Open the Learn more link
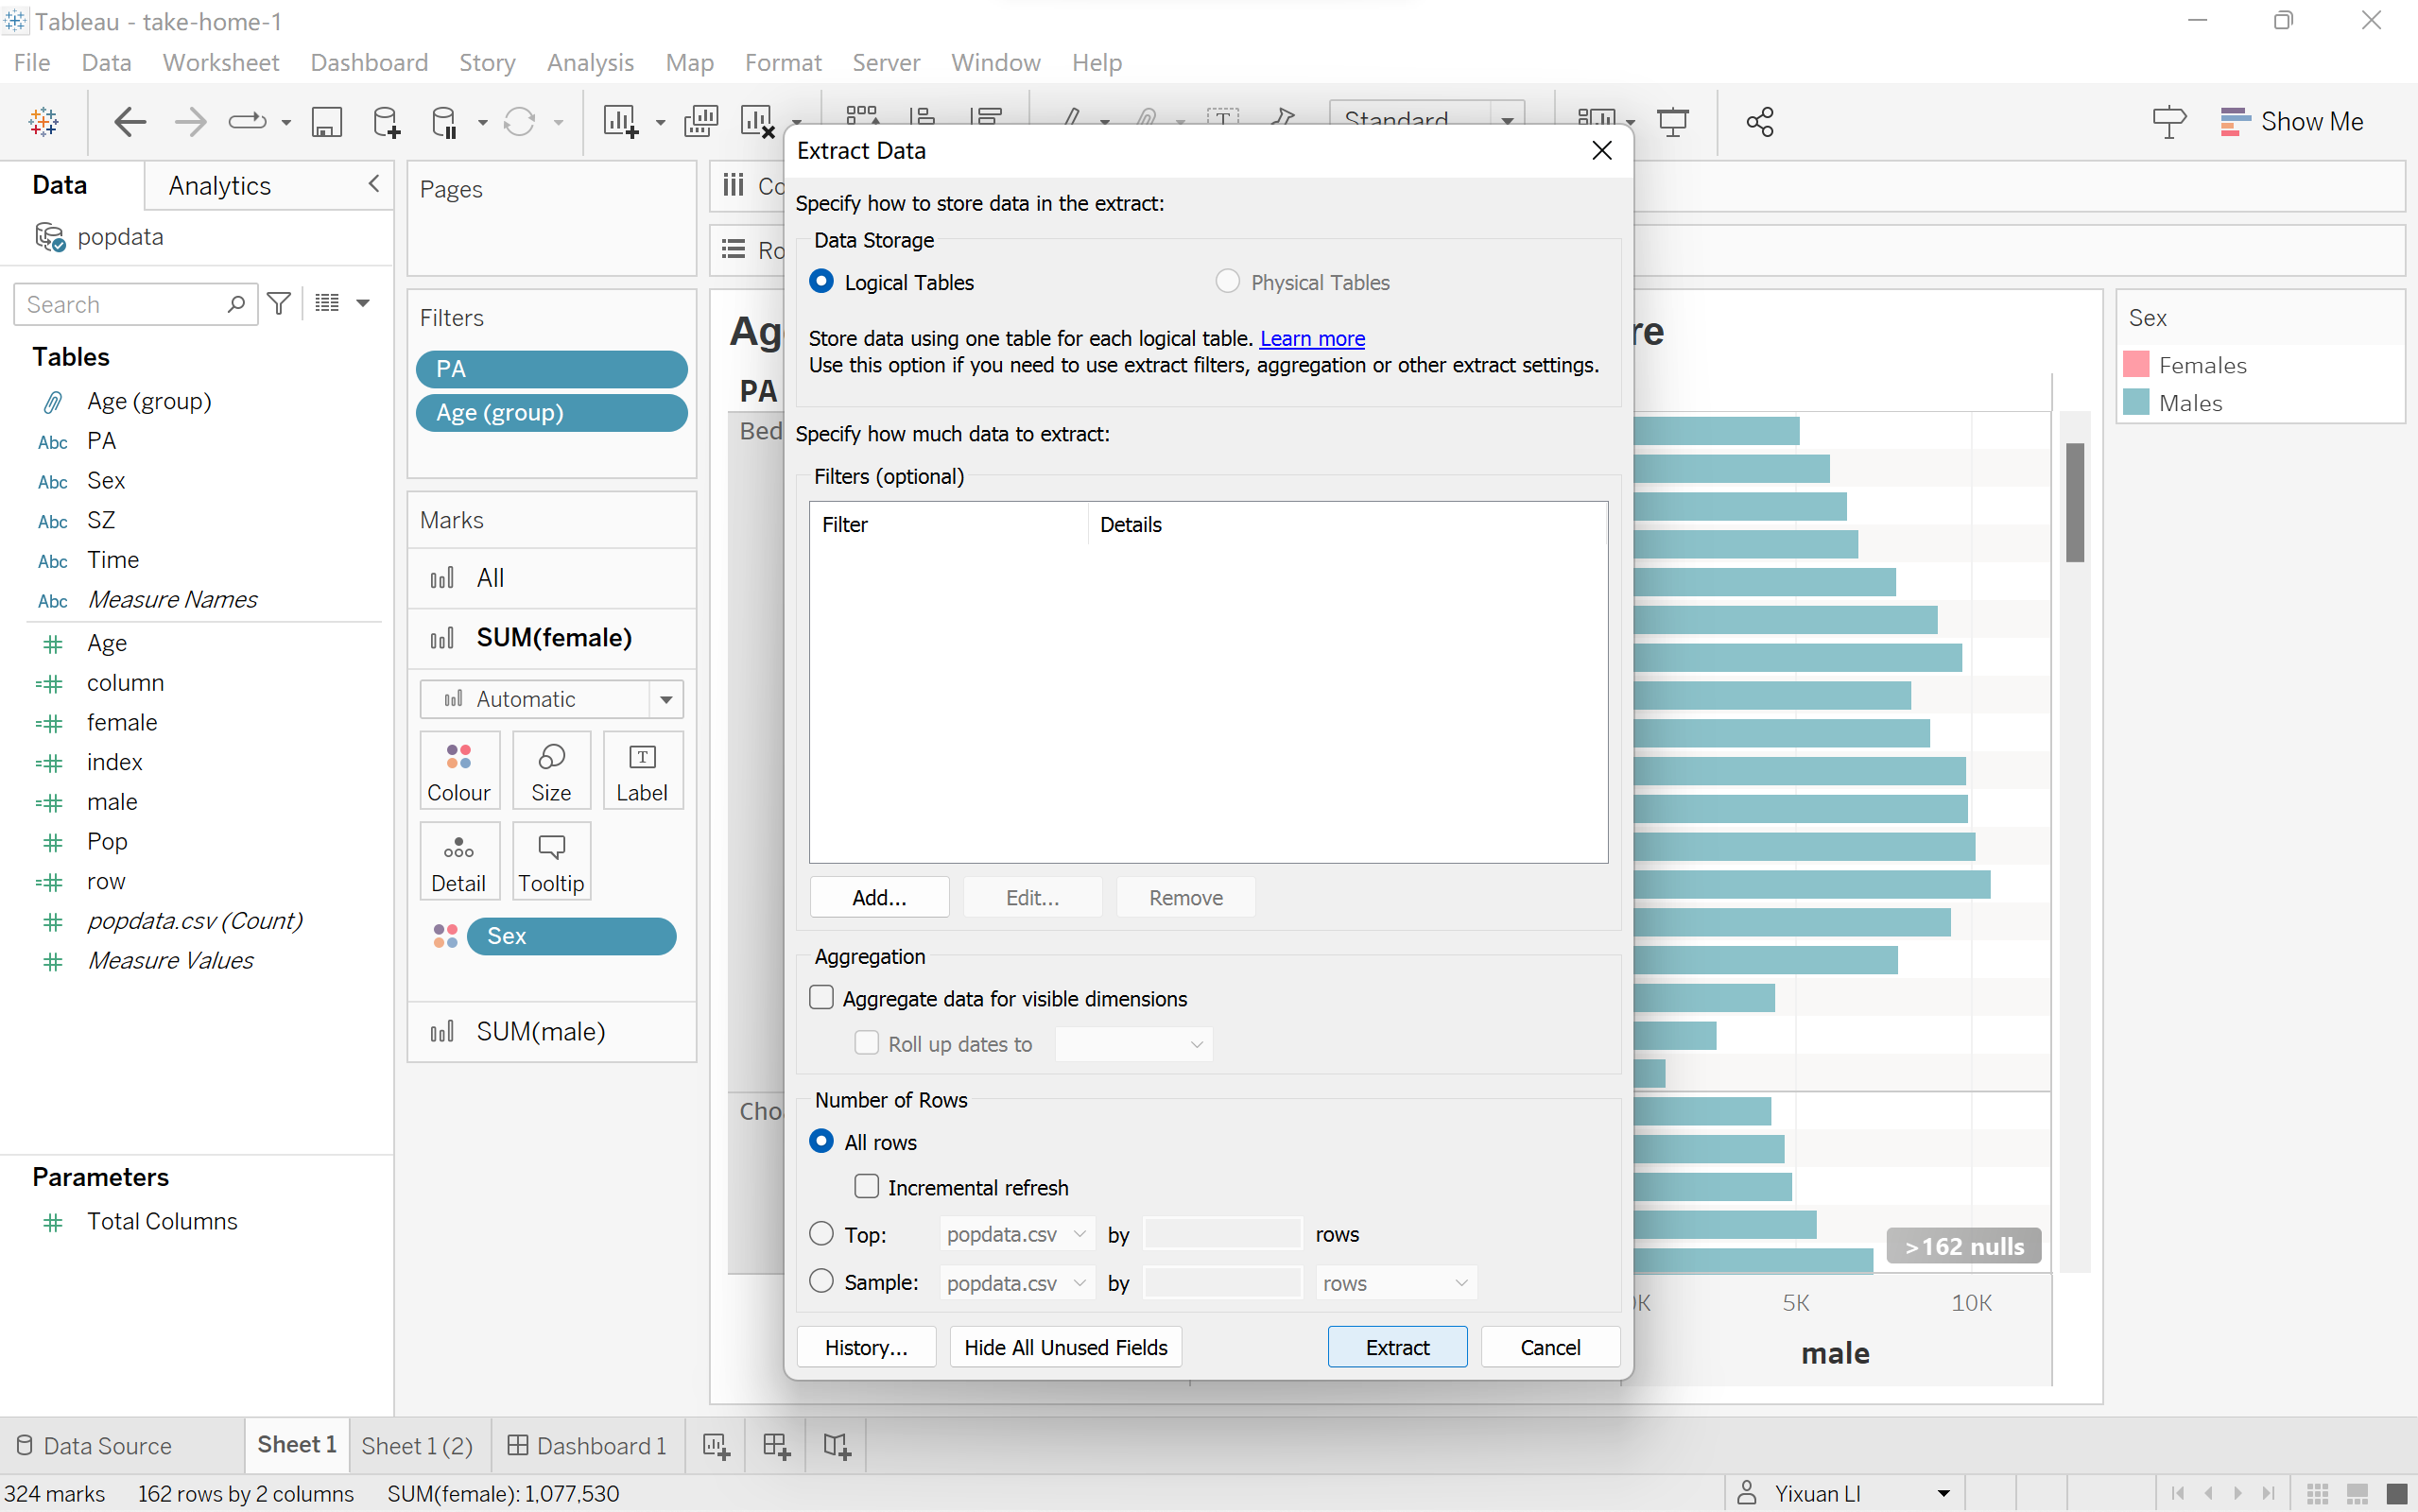2418x1512 pixels. click(x=1311, y=338)
